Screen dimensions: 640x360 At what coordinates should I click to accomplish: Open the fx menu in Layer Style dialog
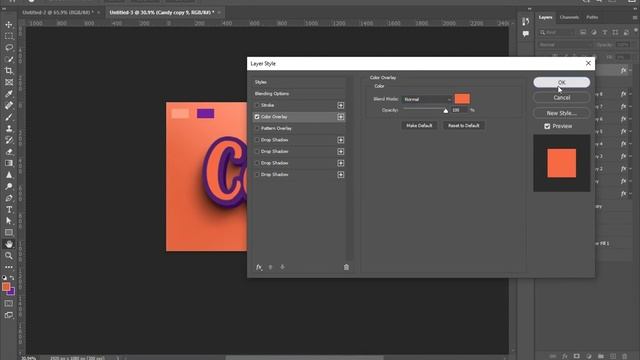[259, 267]
